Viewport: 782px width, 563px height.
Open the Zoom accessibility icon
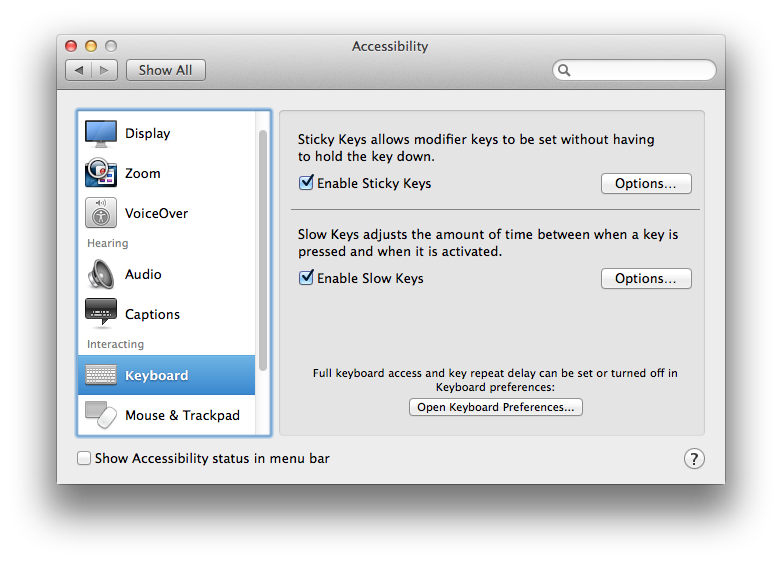101,173
